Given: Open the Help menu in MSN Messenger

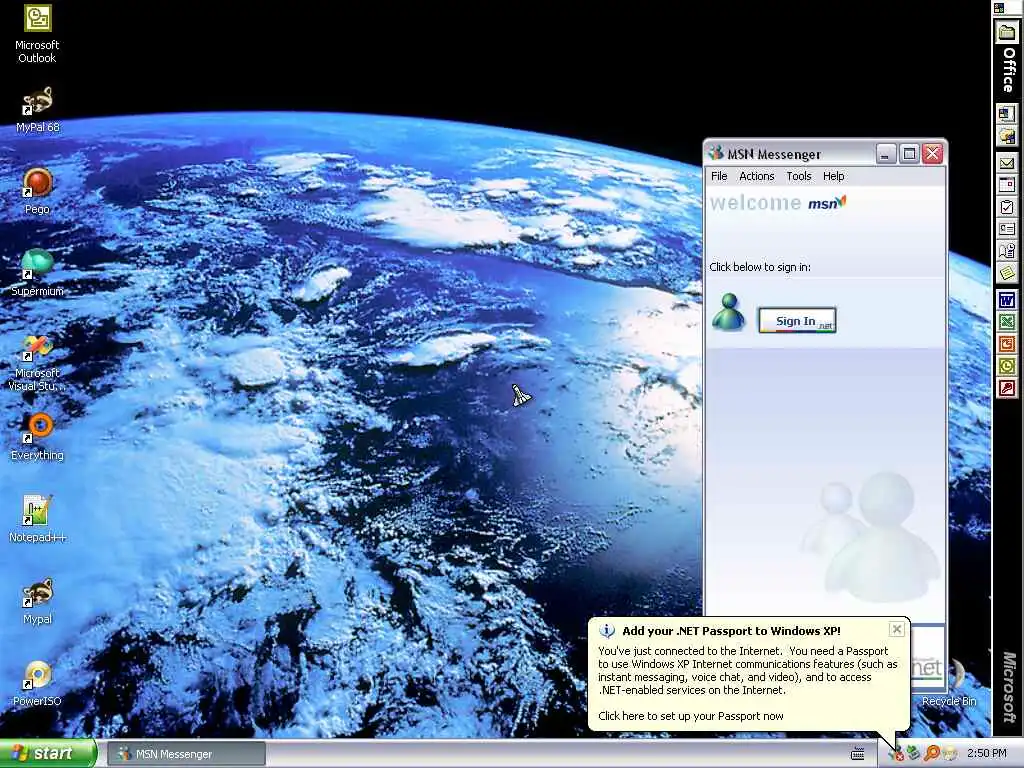Looking at the screenshot, I should (833, 176).
